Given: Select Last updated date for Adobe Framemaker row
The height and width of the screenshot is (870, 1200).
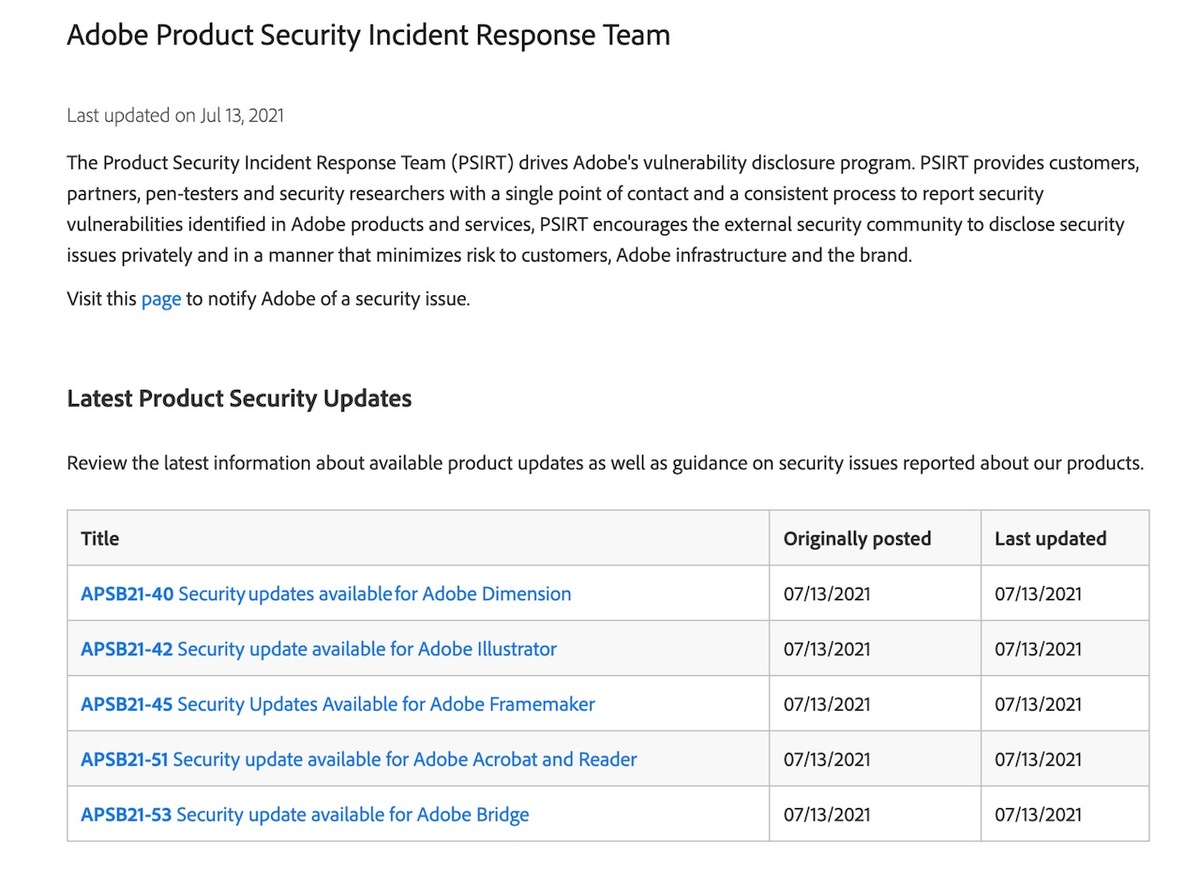Looking at the screenshot, I should coord(1038,704).
